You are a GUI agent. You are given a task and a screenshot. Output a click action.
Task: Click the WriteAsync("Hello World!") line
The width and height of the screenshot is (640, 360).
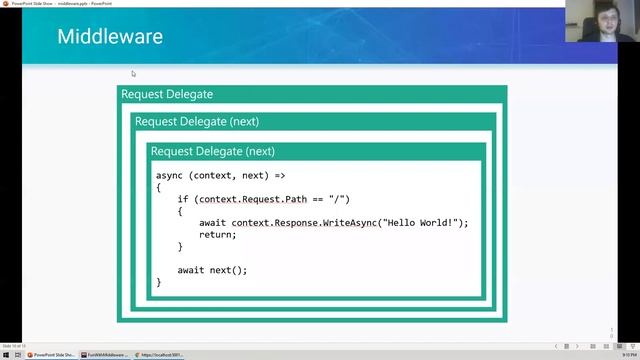click(333, 223)
